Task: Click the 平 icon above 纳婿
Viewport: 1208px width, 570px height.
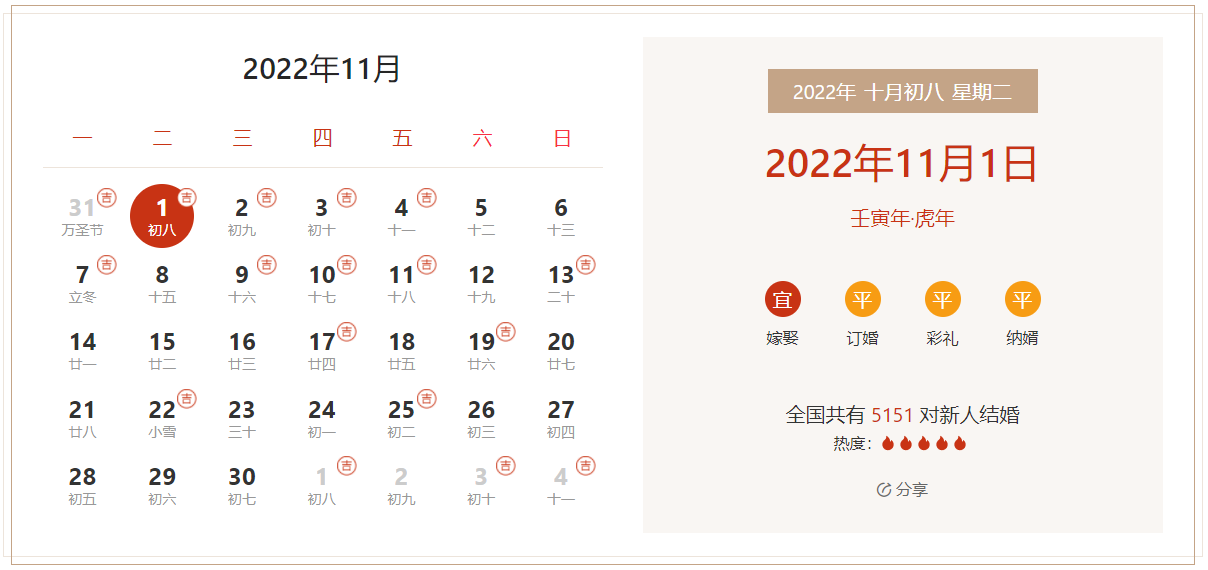Action: click(1023, 299)
